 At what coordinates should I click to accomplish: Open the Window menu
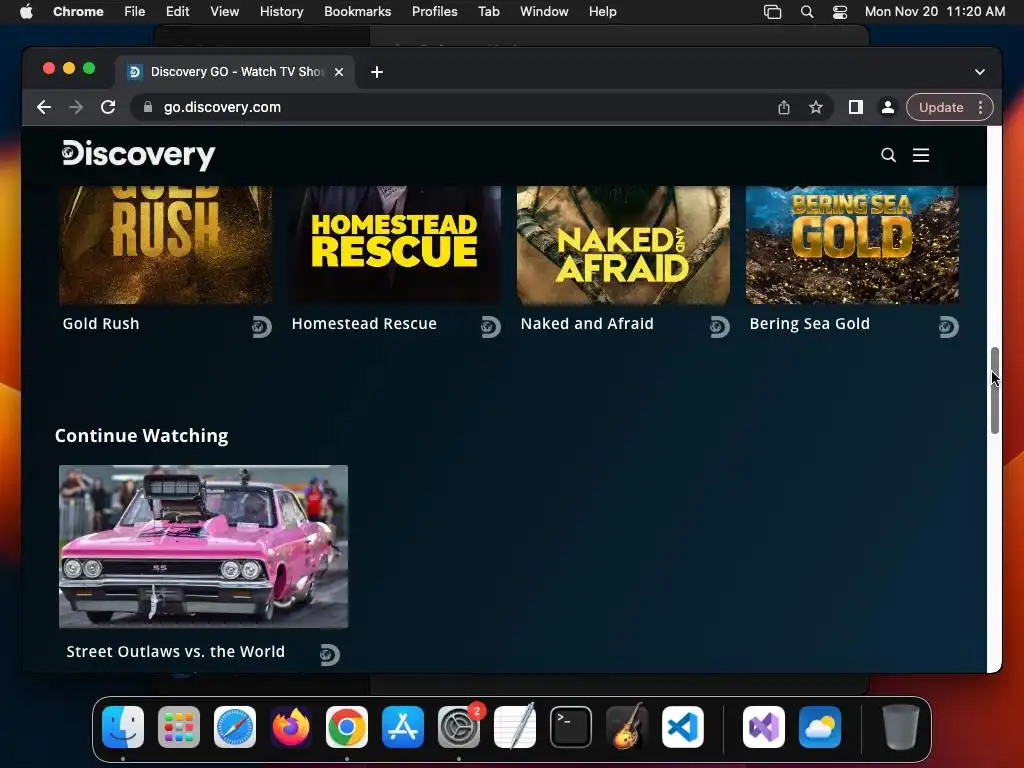(x=544, y=12)
